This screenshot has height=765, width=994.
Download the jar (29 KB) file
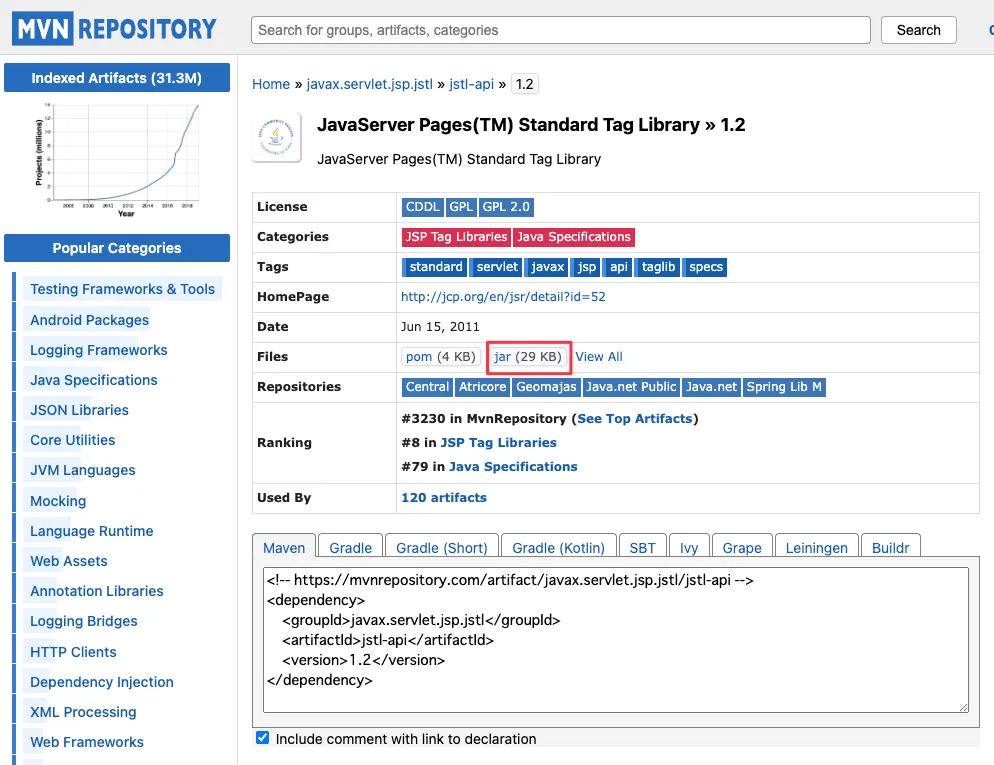(x=528, y=357)
